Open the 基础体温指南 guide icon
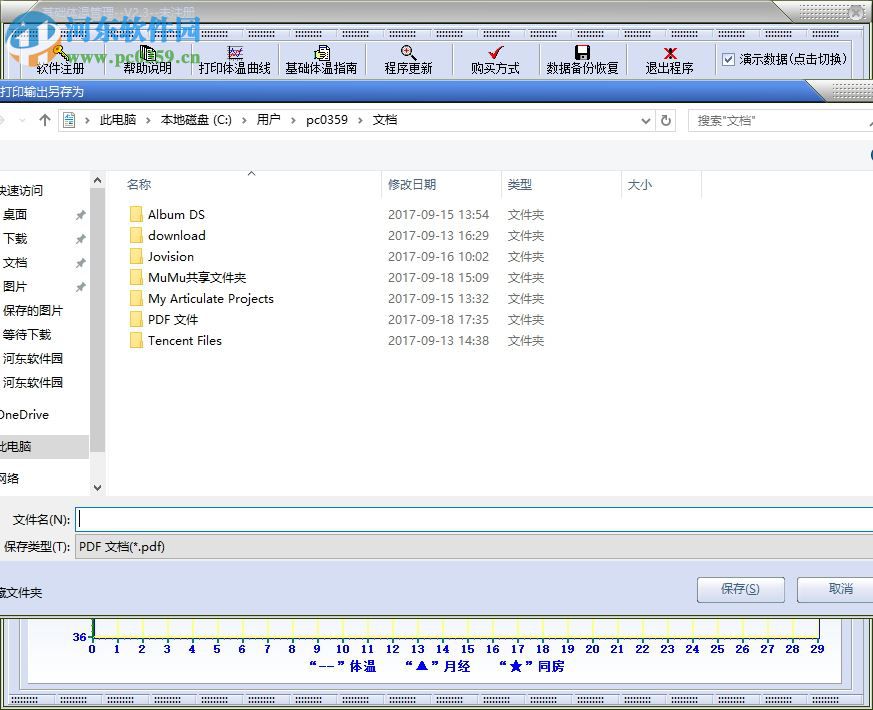Image resolution: width=873 pixels, height=710 pixels. 321,53
